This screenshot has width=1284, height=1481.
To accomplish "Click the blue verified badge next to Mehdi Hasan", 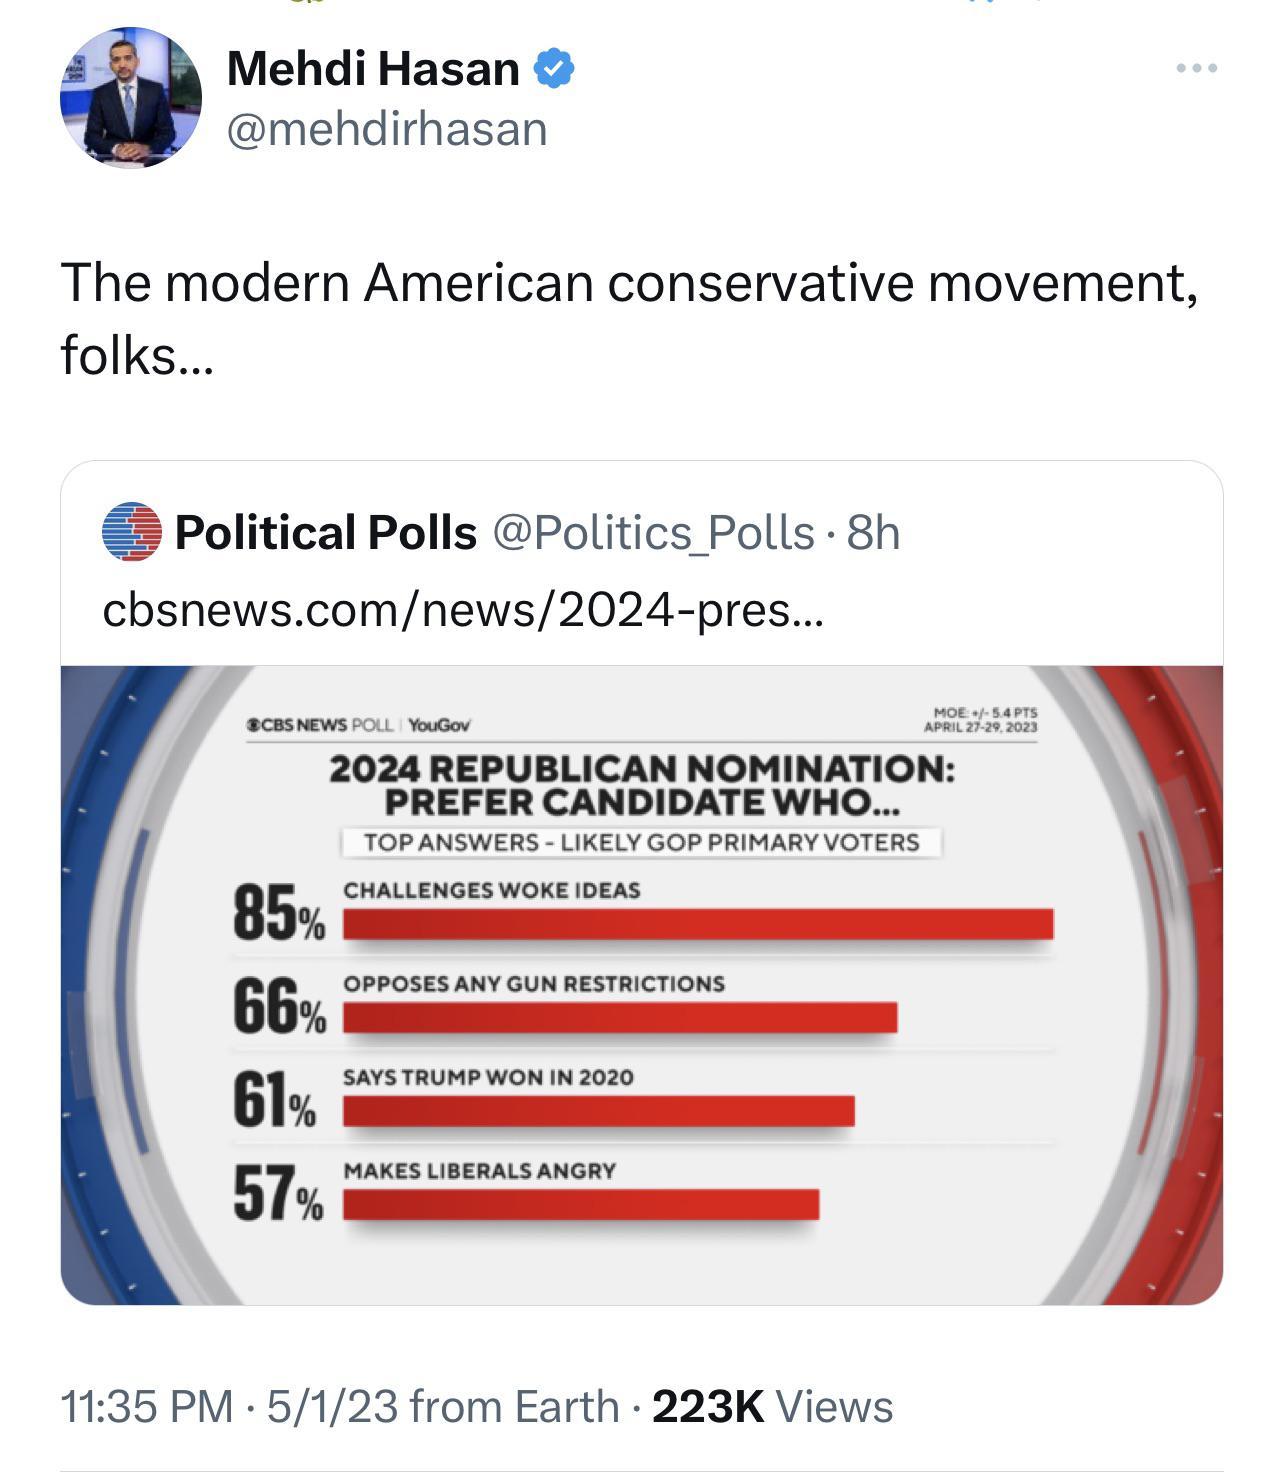I will coord(554,68).
